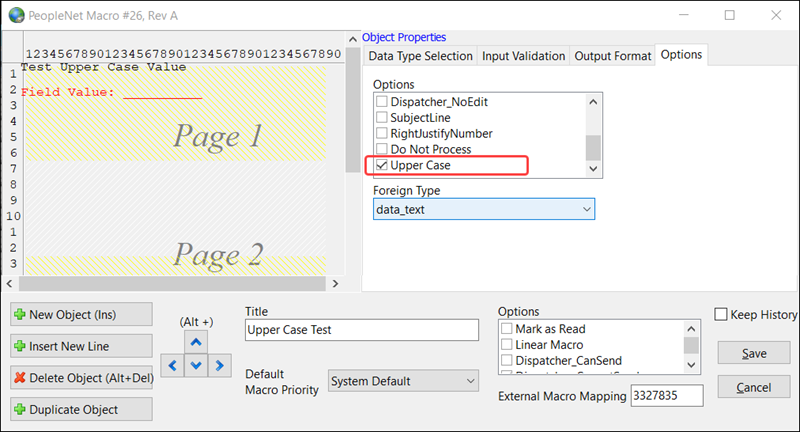
Task: Open Default Macro Priority dropdown
Action: tap(403, 381)
